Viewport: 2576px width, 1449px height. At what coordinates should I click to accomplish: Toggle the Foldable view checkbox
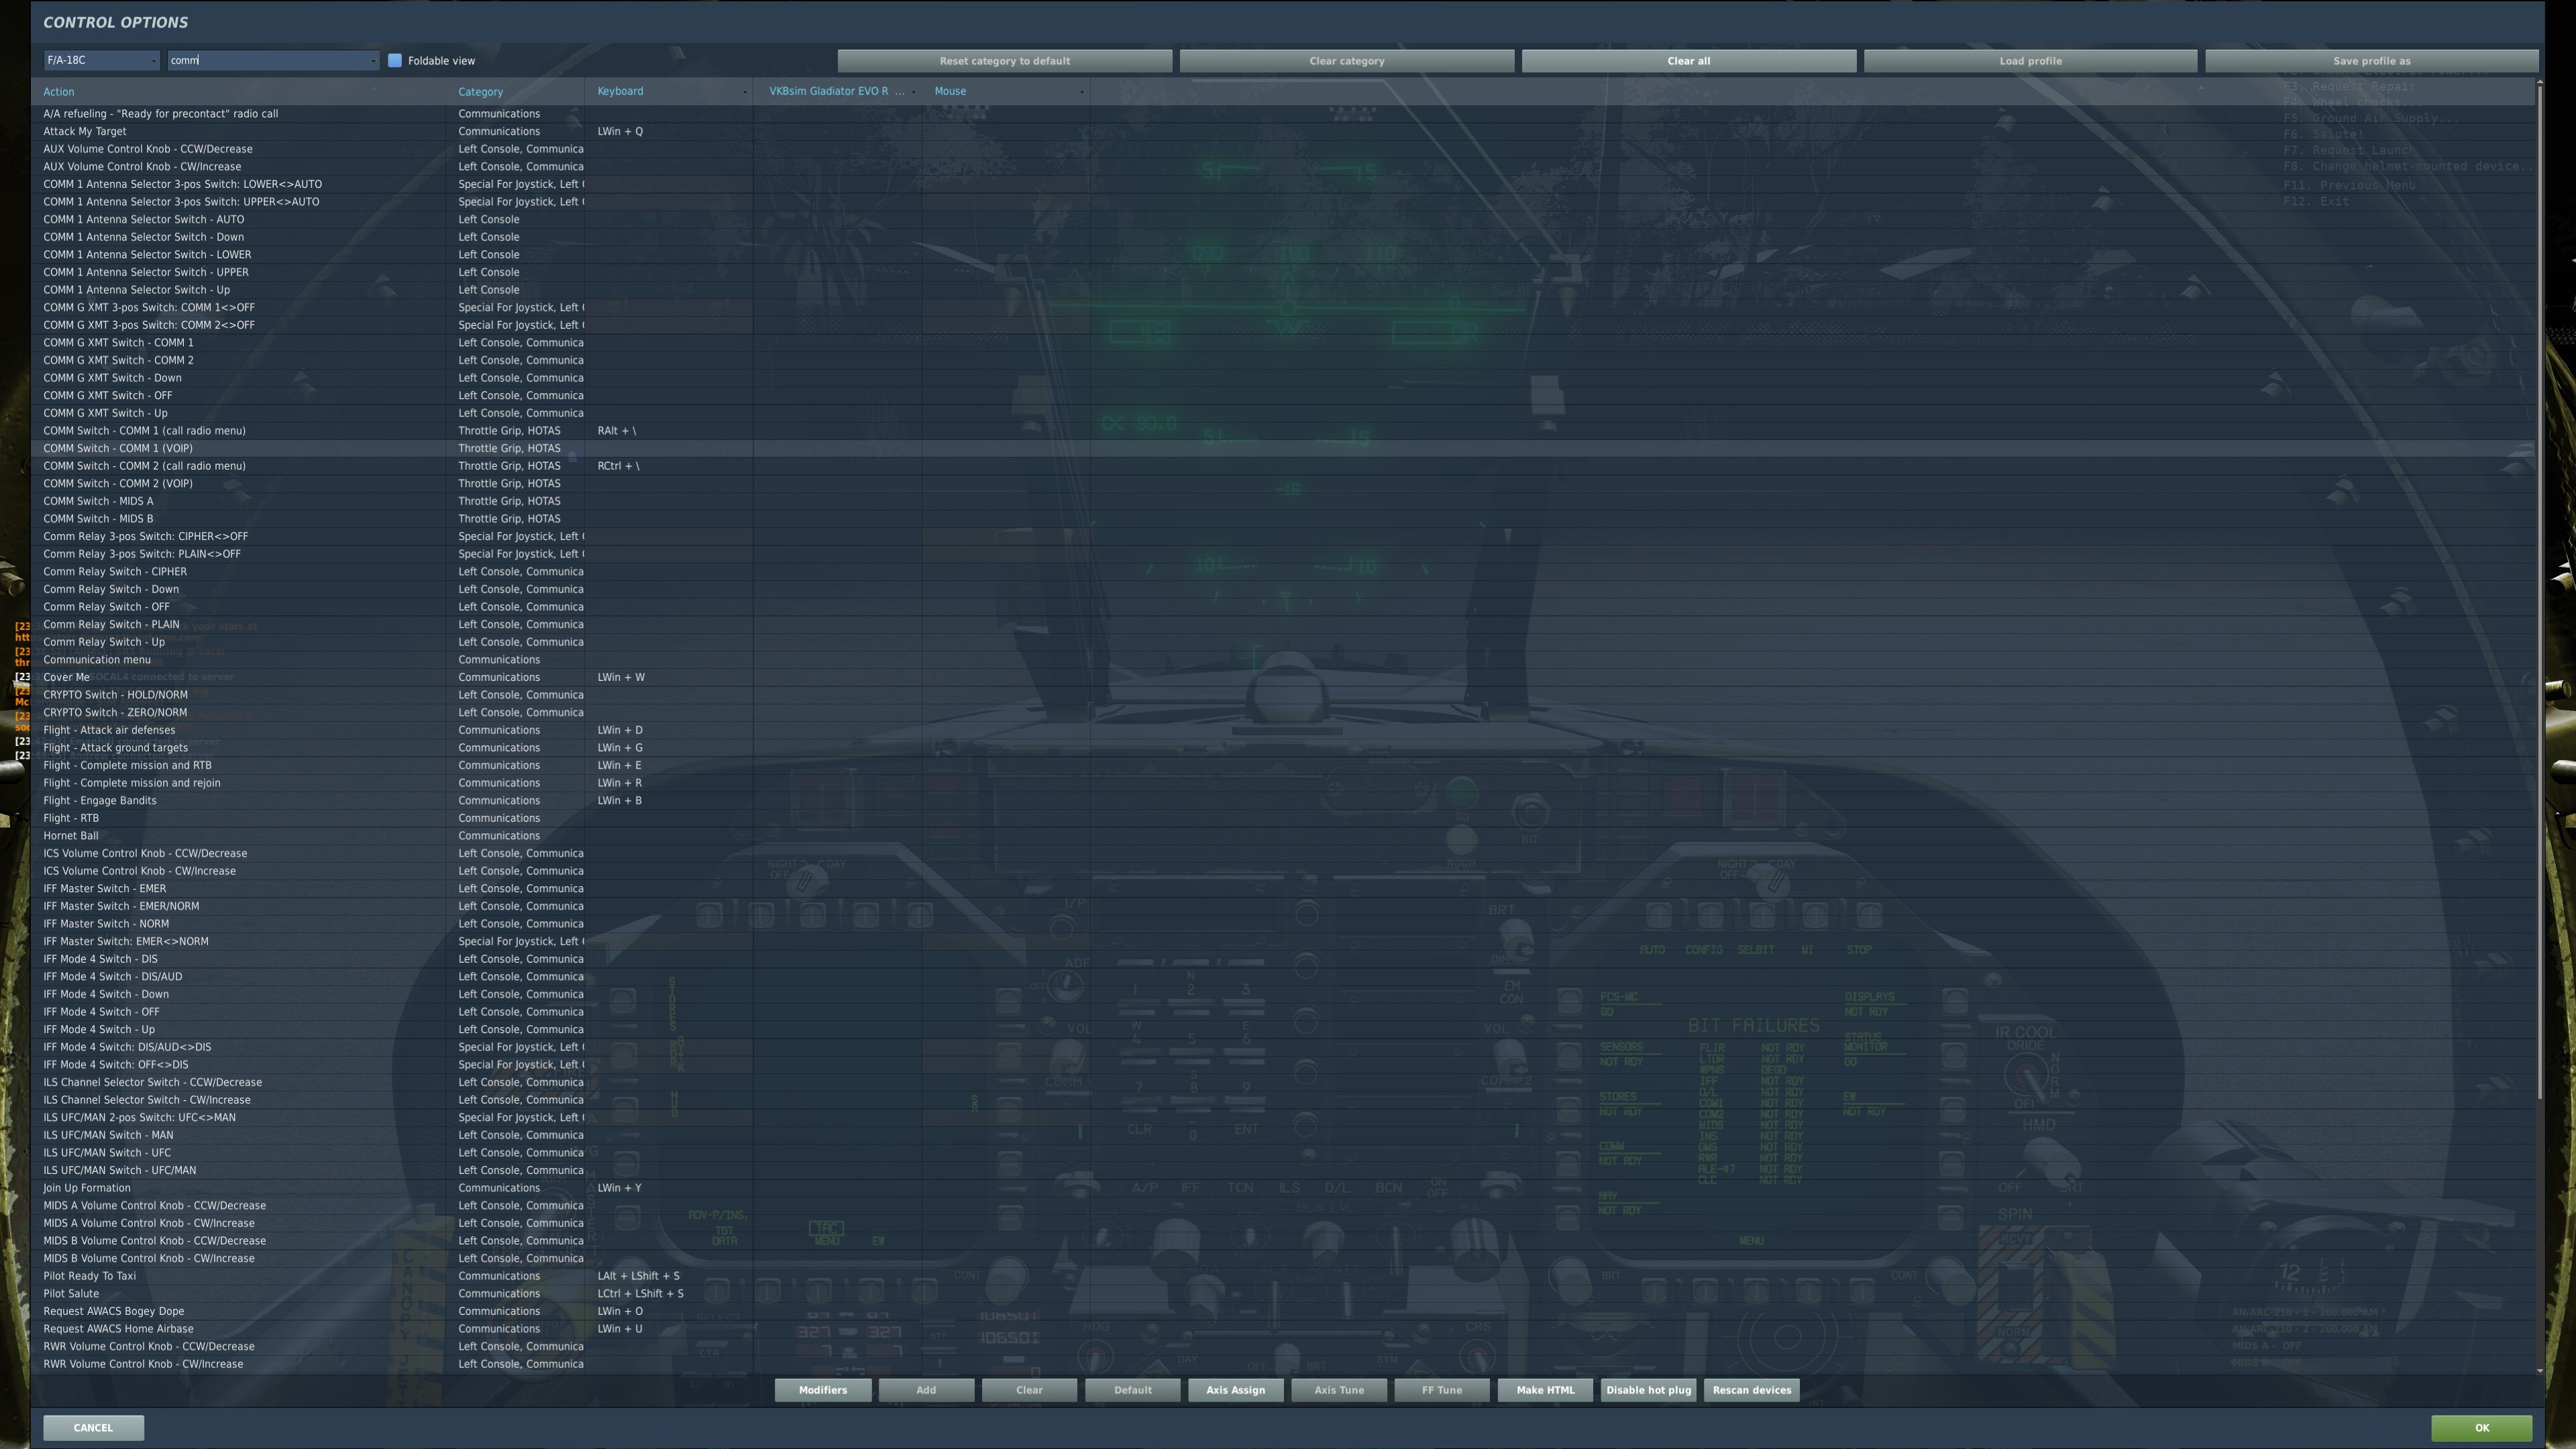(x=395, y=60)
